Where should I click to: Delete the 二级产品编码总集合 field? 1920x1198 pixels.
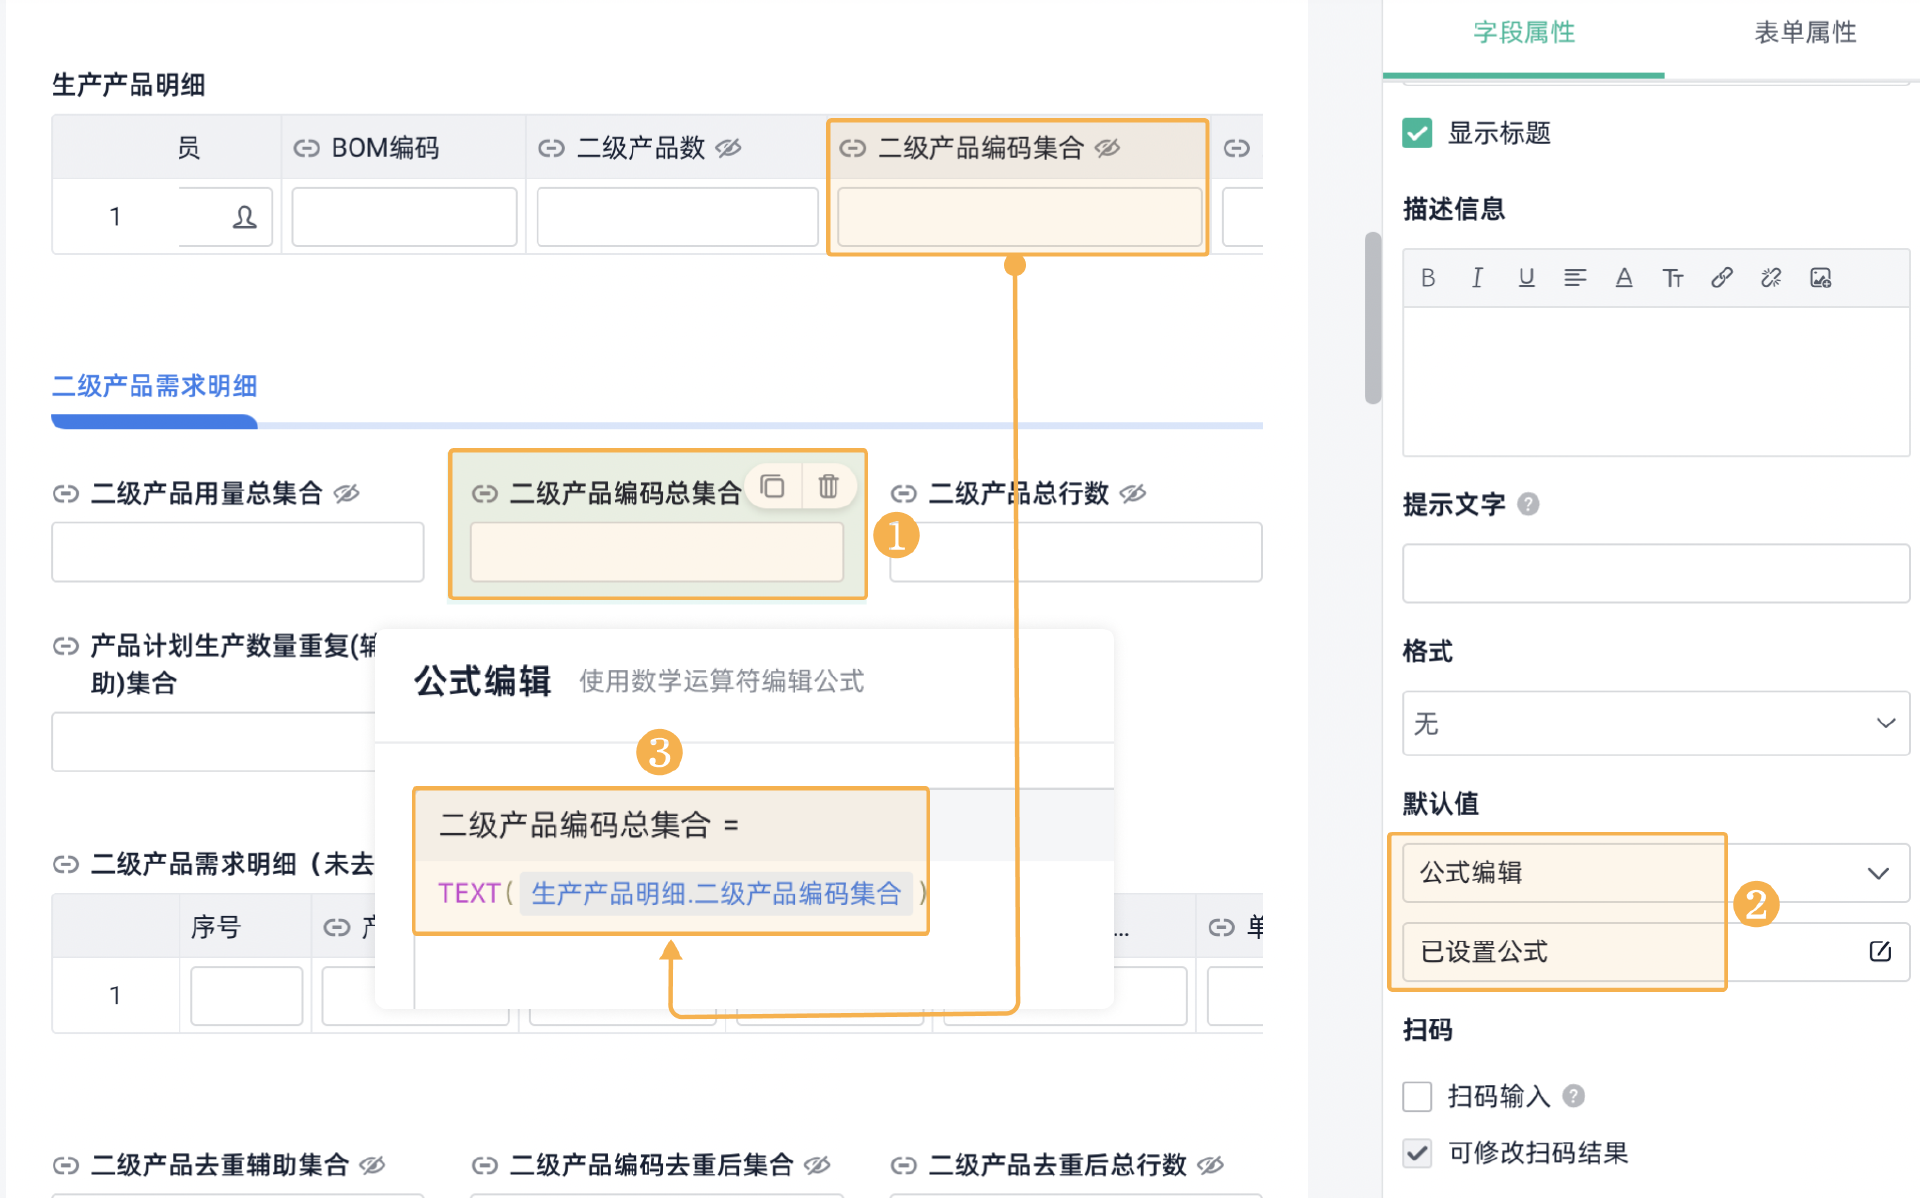click(828, 487)
